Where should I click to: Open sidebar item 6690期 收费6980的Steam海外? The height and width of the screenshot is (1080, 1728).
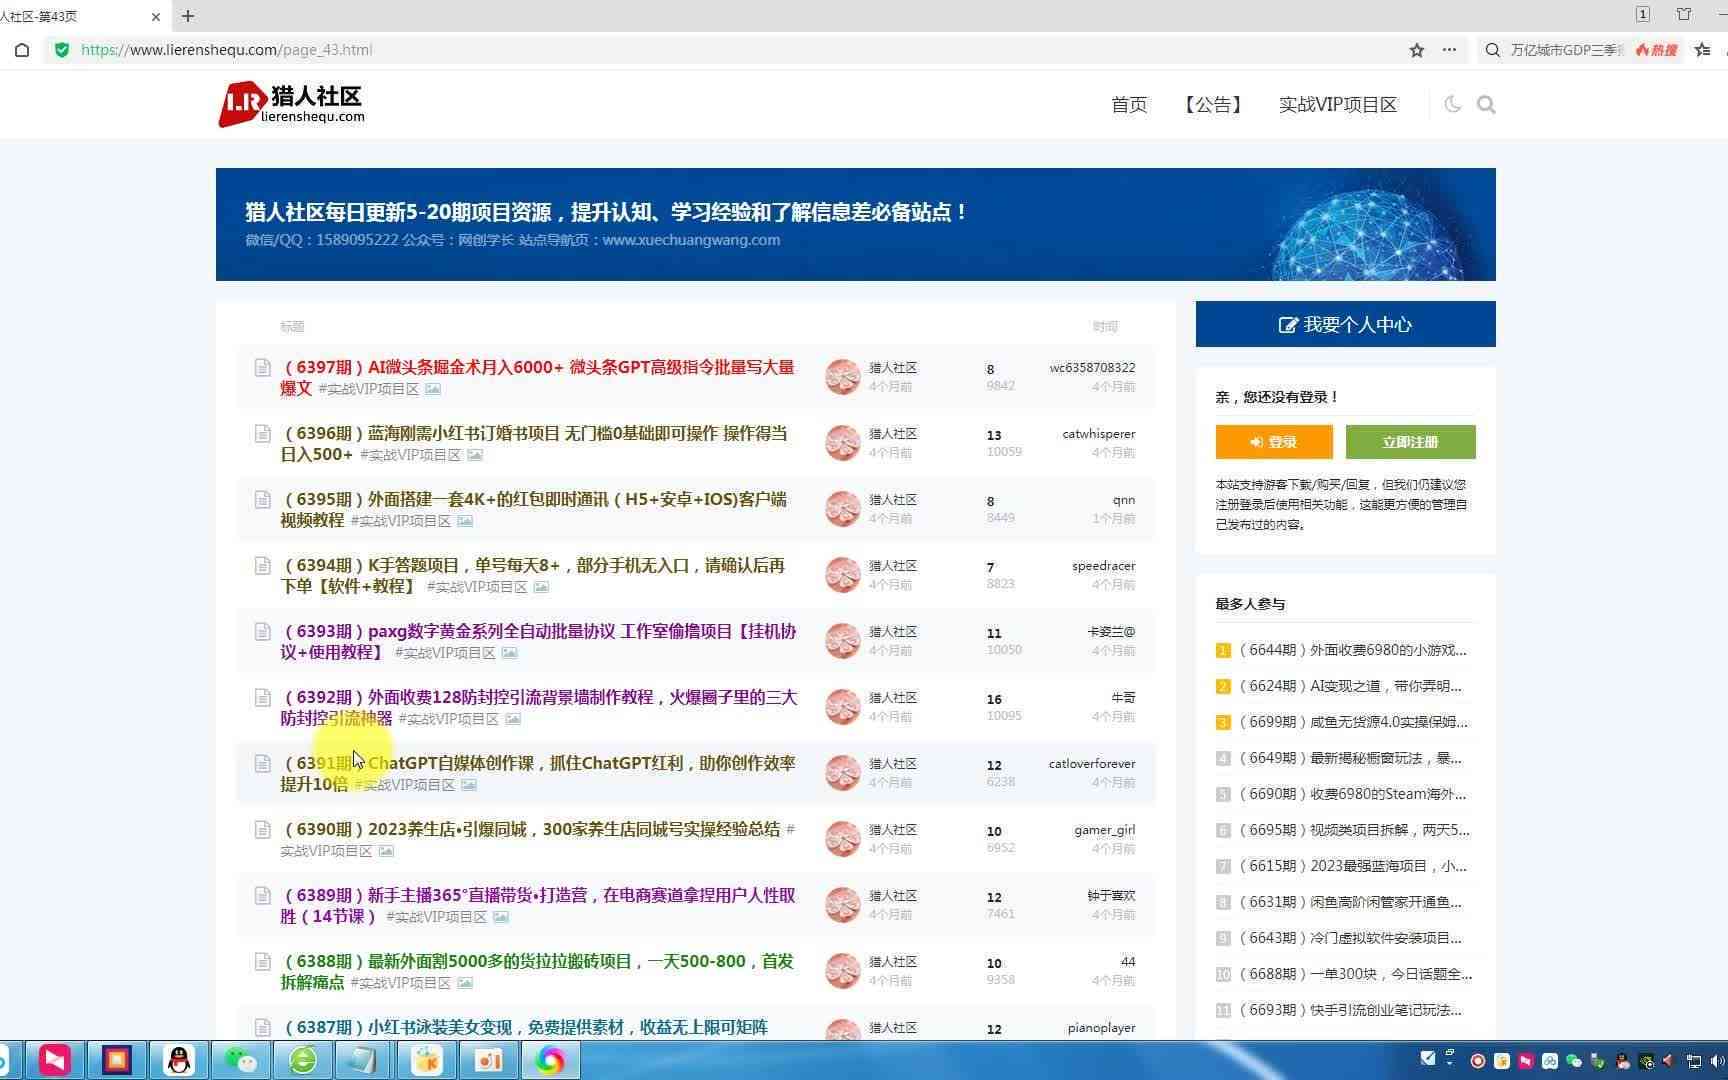click(x=1352, y=794)
